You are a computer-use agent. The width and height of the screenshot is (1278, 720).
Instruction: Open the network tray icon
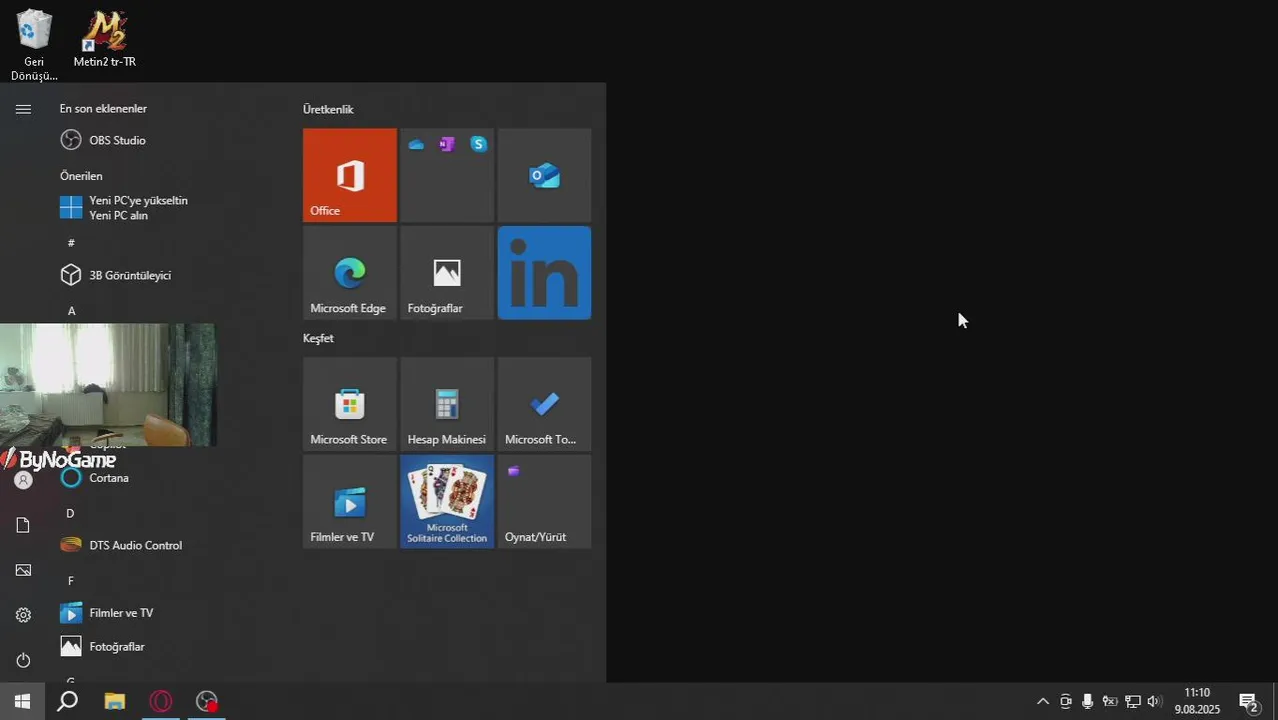coord(1132,701)
